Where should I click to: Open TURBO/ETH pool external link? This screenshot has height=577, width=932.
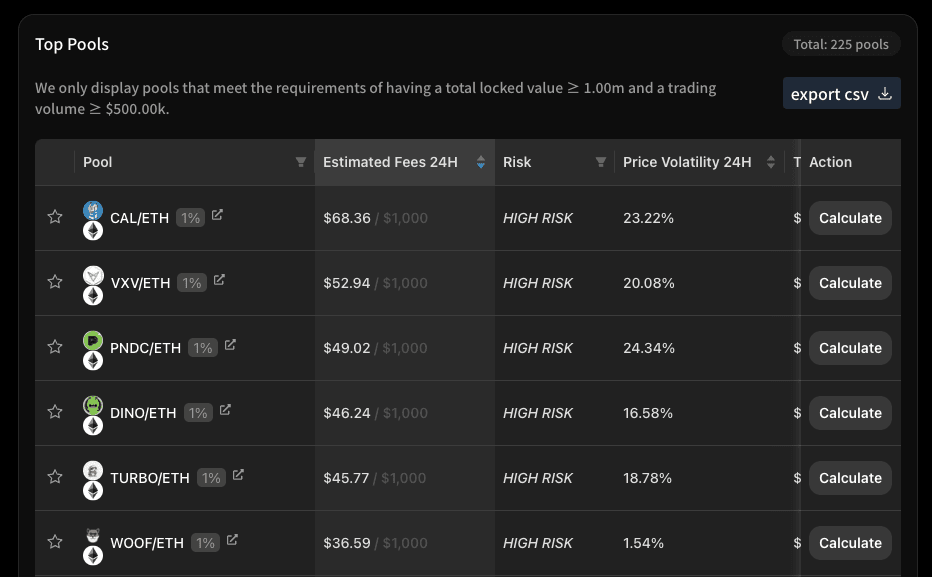(238, 475)
